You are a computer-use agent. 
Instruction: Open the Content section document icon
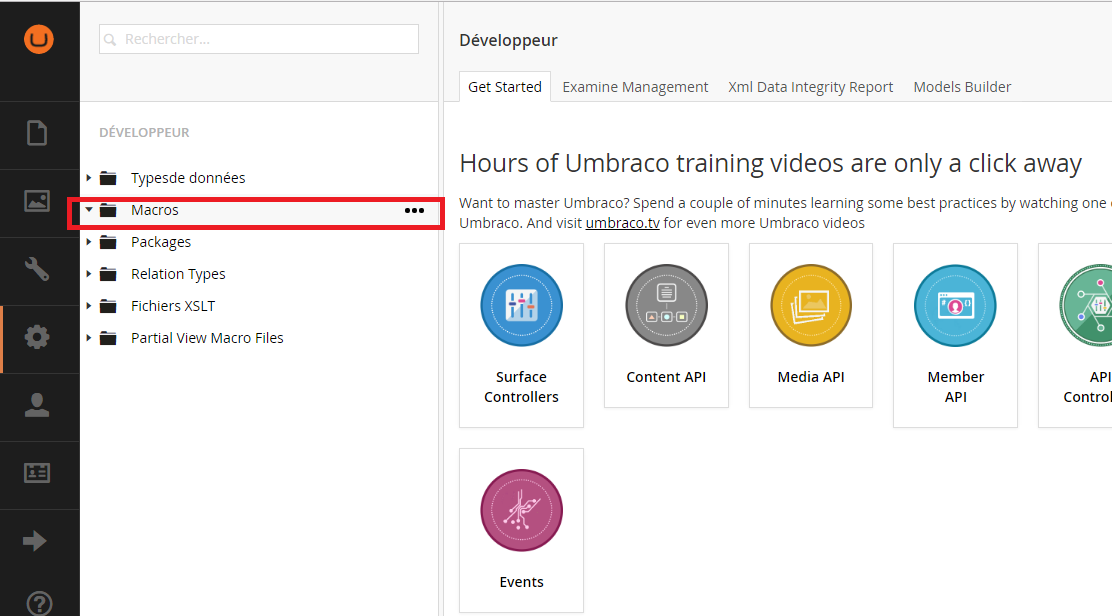pyautogui.click(x=37, y=133)
